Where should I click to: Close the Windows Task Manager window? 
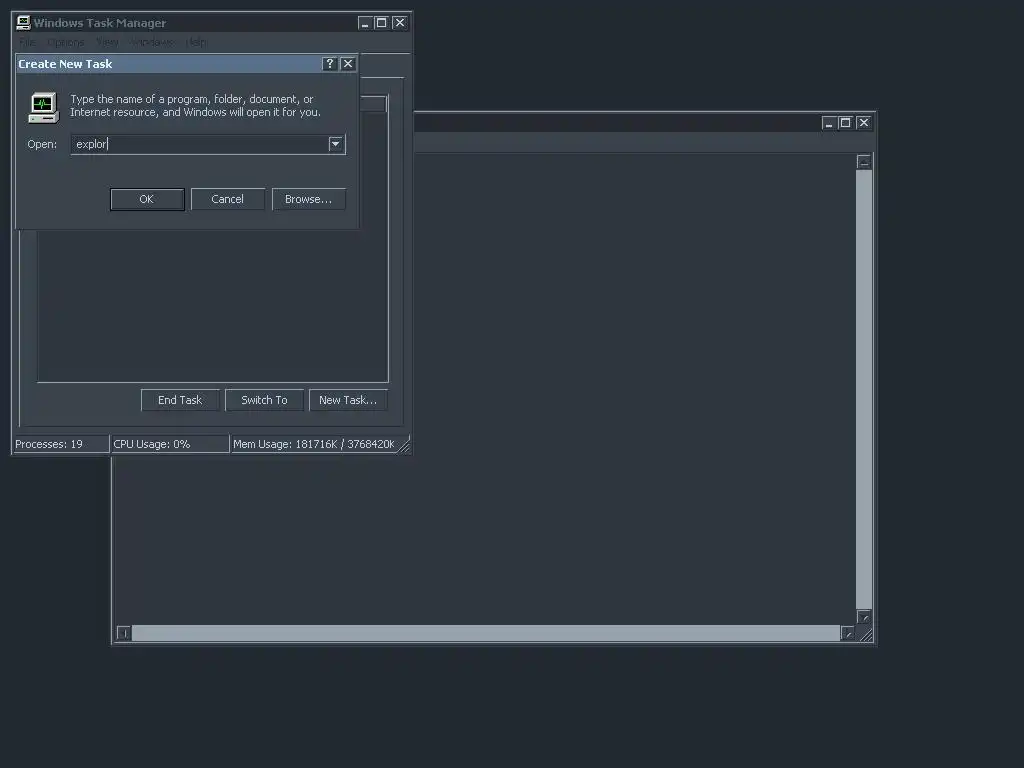(x=400, y=23)
